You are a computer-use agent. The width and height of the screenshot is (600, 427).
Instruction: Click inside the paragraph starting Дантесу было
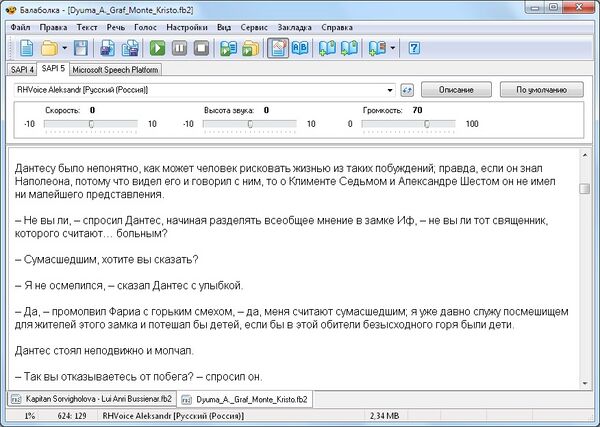pyautogui.click(x=285, y=181)
